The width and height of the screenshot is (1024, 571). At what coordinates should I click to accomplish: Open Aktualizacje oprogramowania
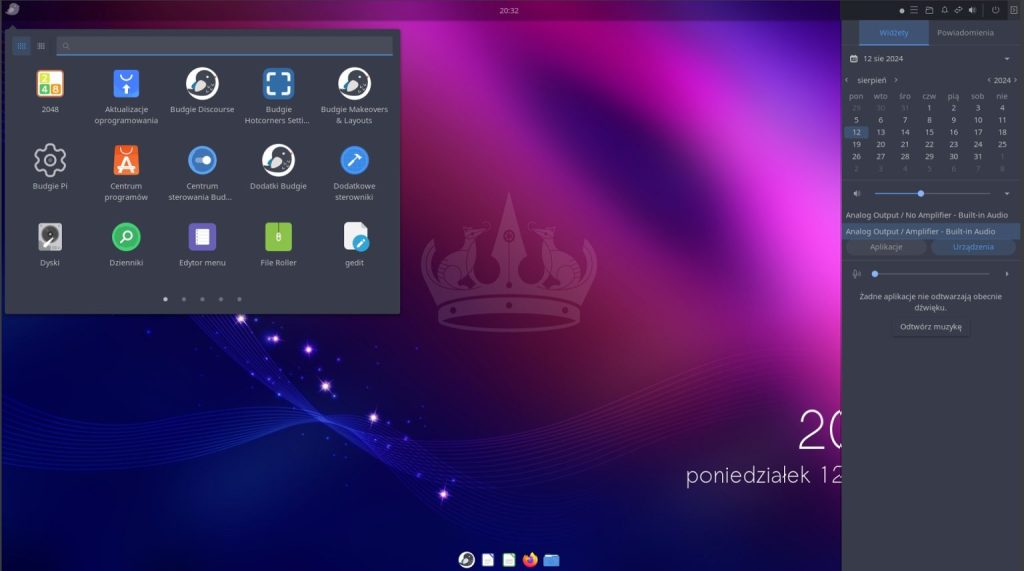click(126, 95)
